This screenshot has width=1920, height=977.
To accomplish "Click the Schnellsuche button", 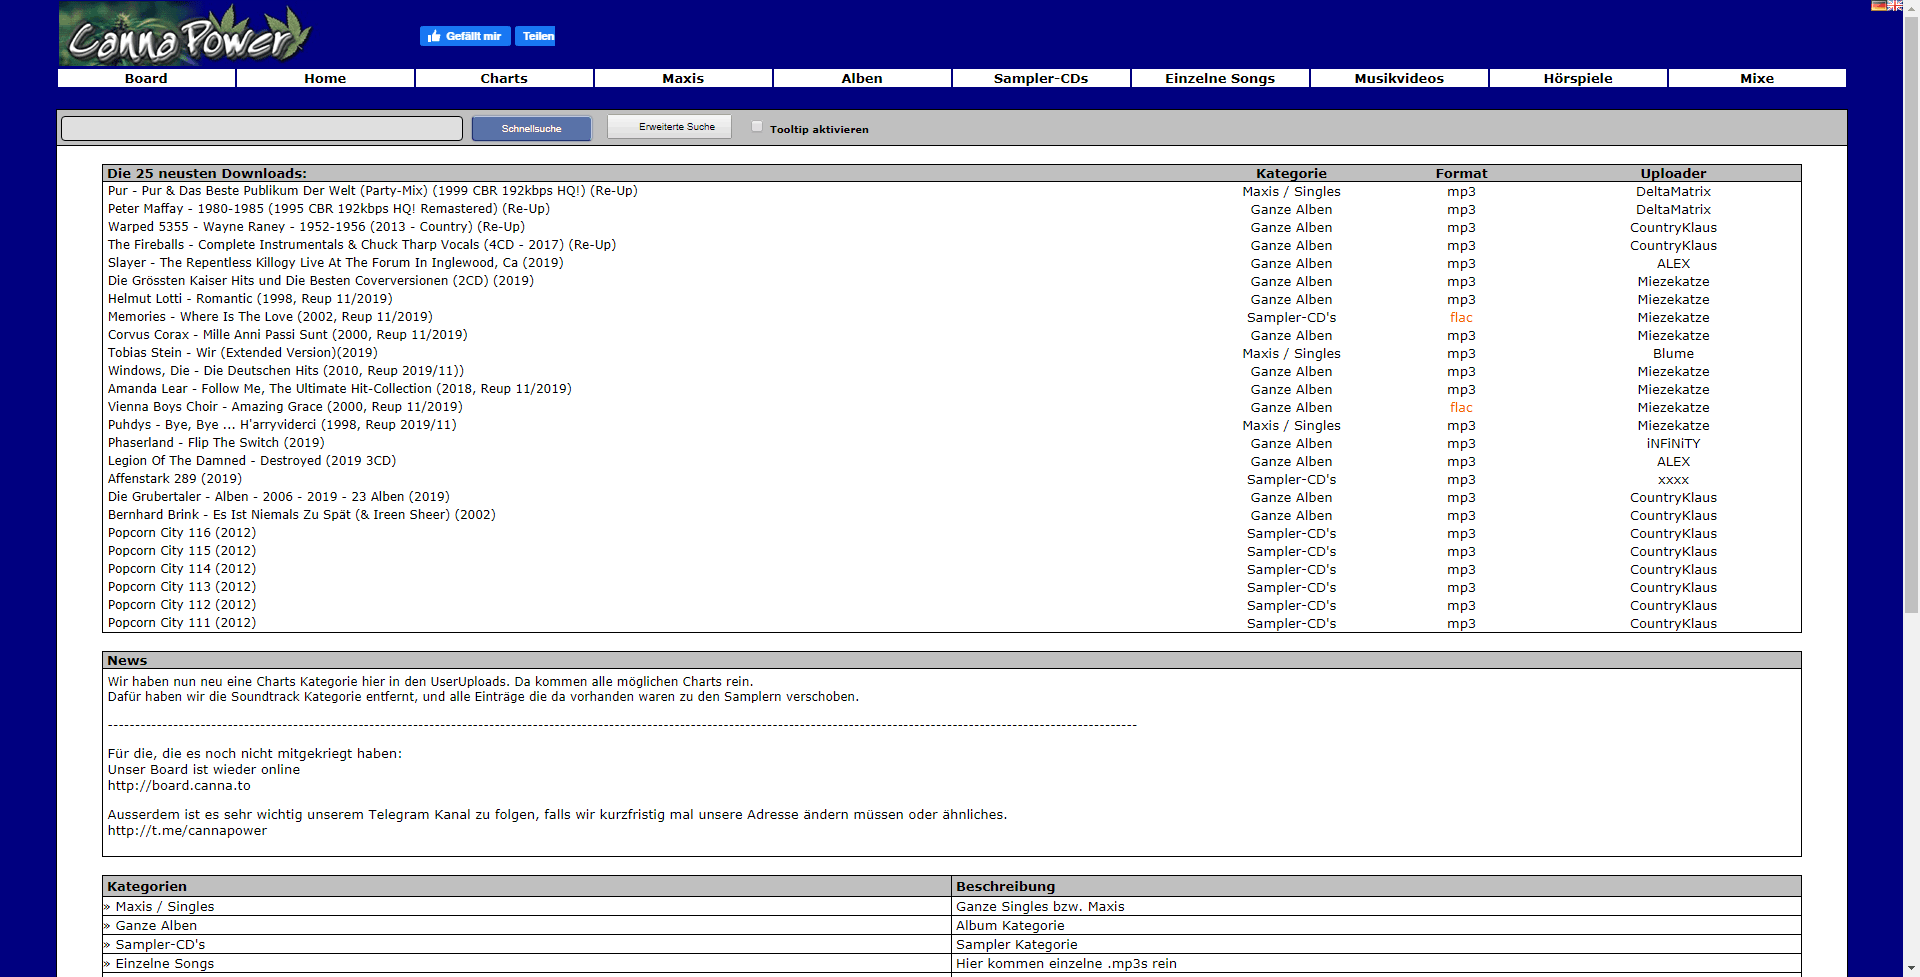I will (531, 128).
